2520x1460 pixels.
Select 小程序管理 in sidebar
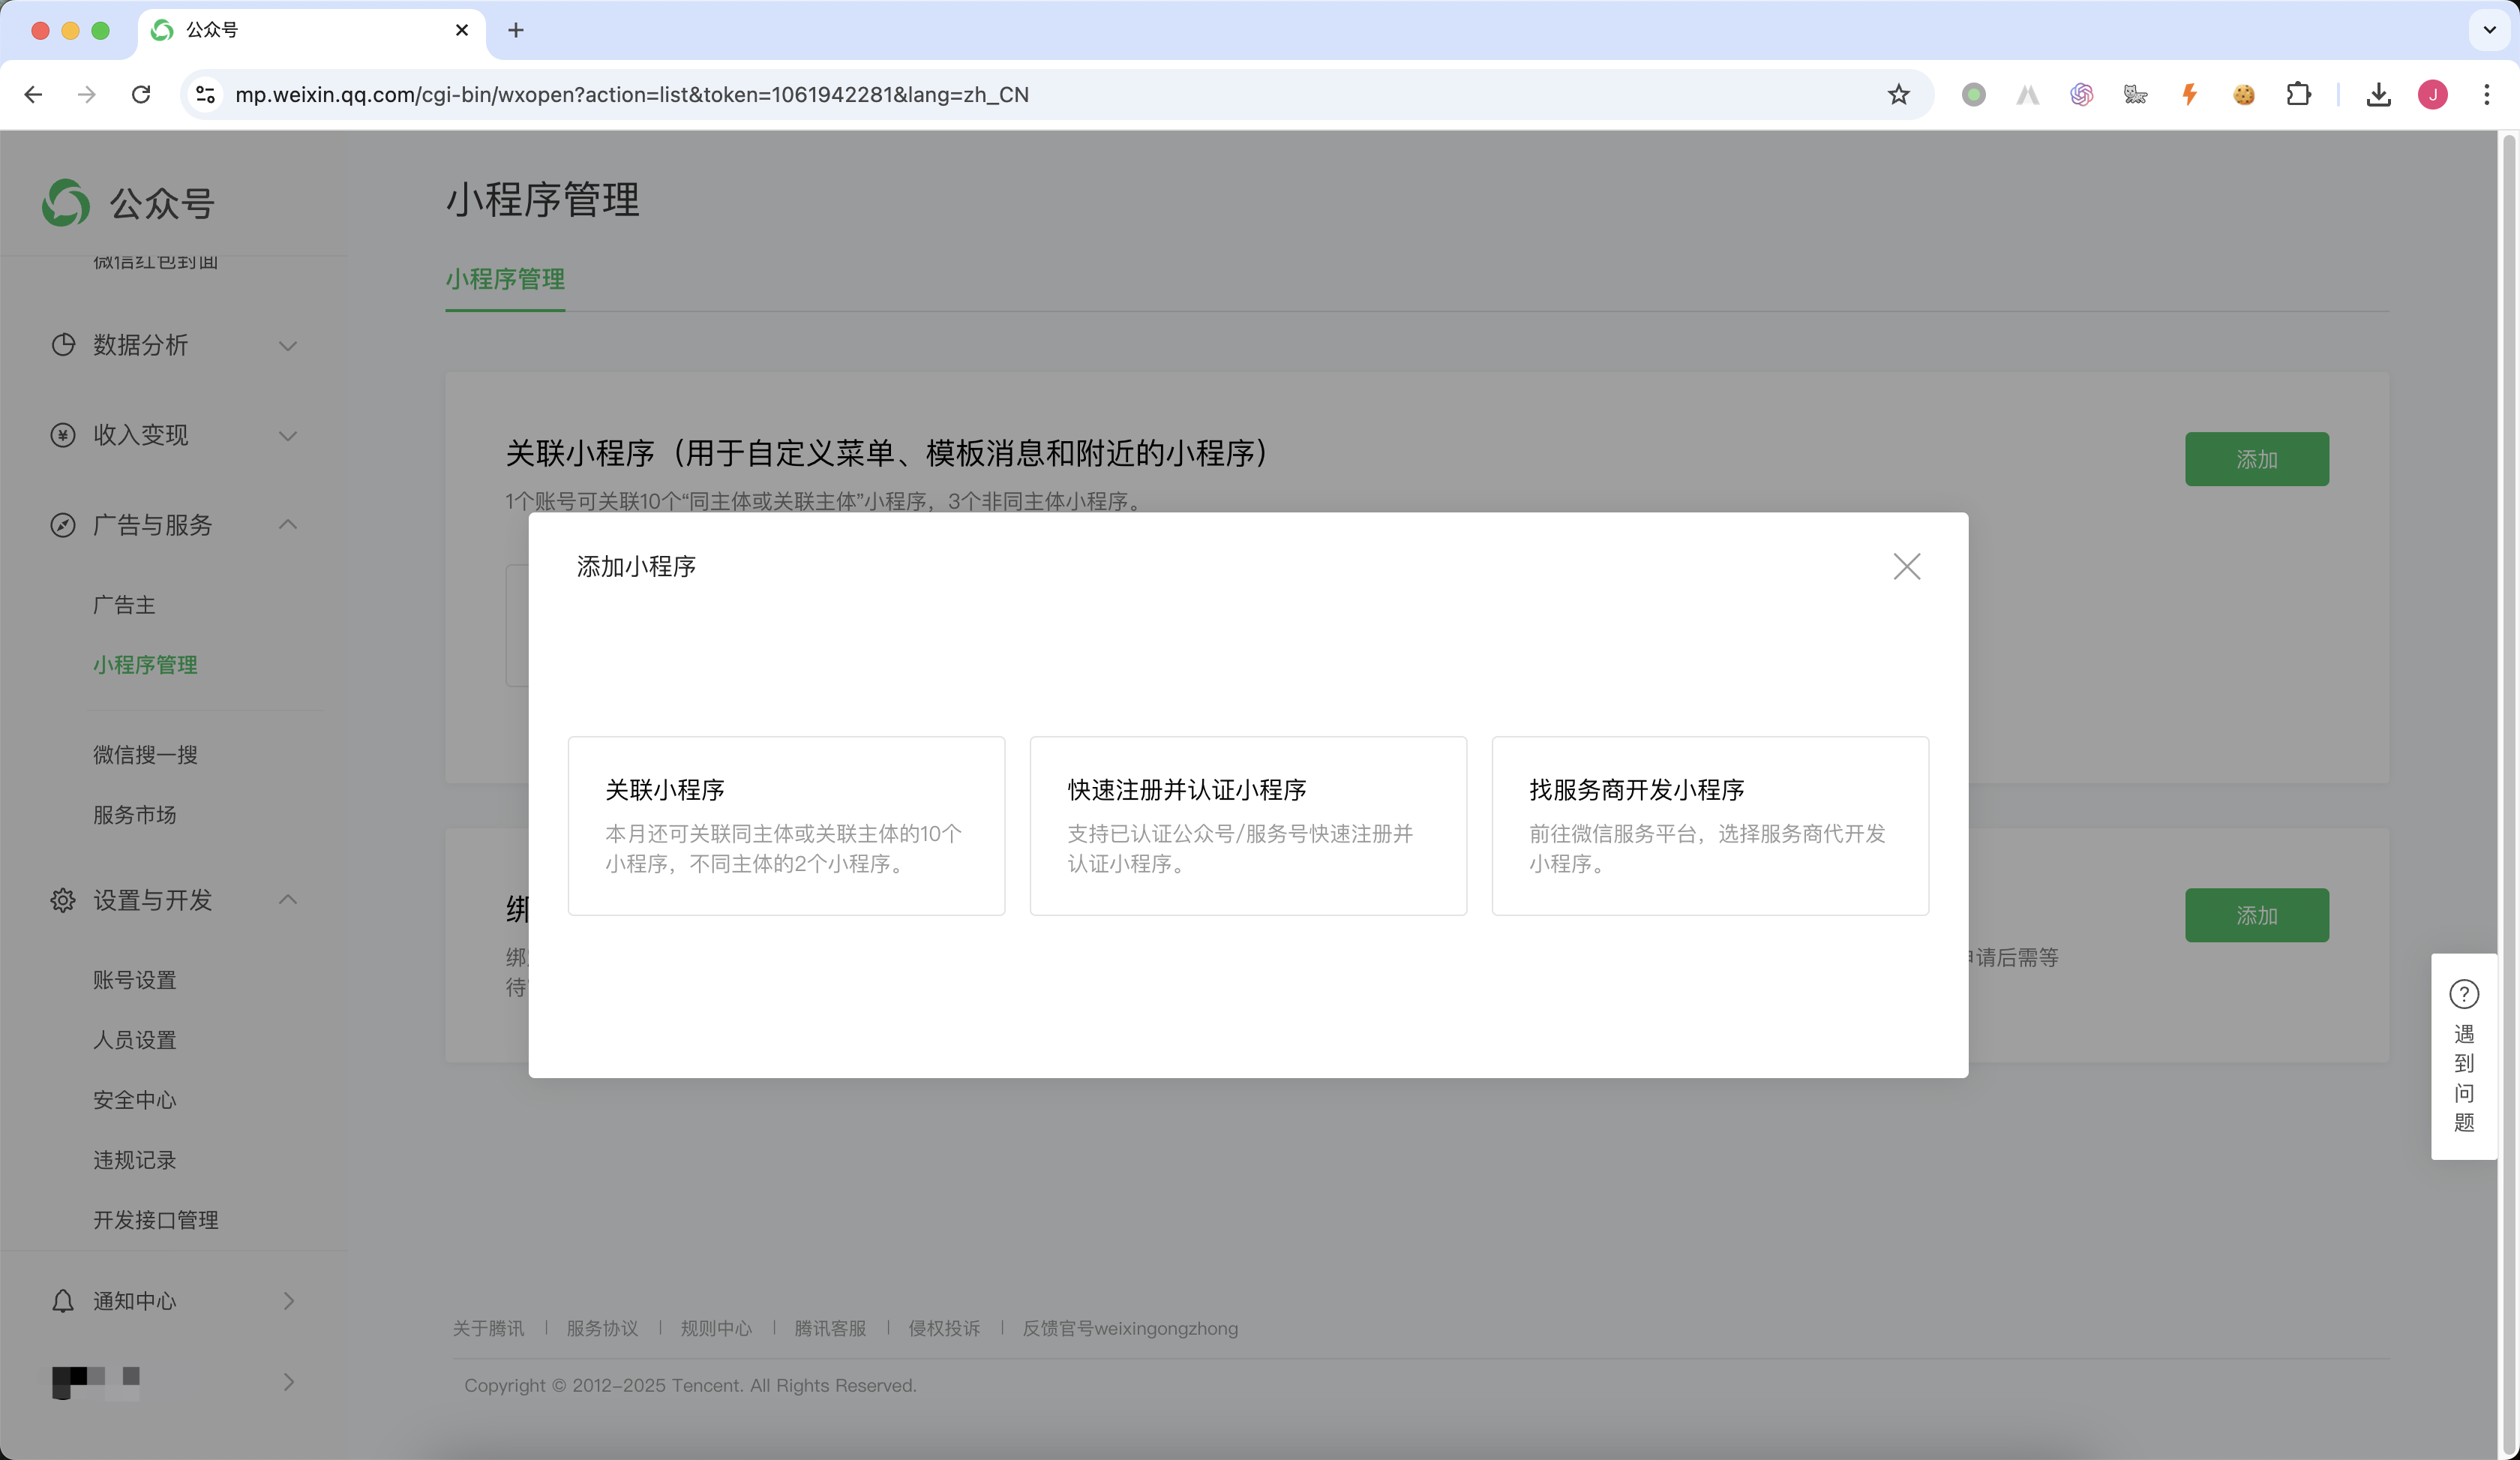click(x=145, y=665)
